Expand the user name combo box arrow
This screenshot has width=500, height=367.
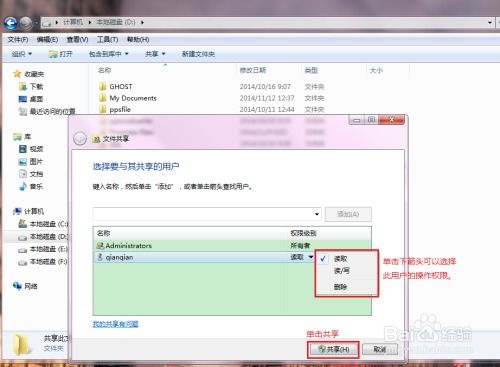click(x=317, y=214)
